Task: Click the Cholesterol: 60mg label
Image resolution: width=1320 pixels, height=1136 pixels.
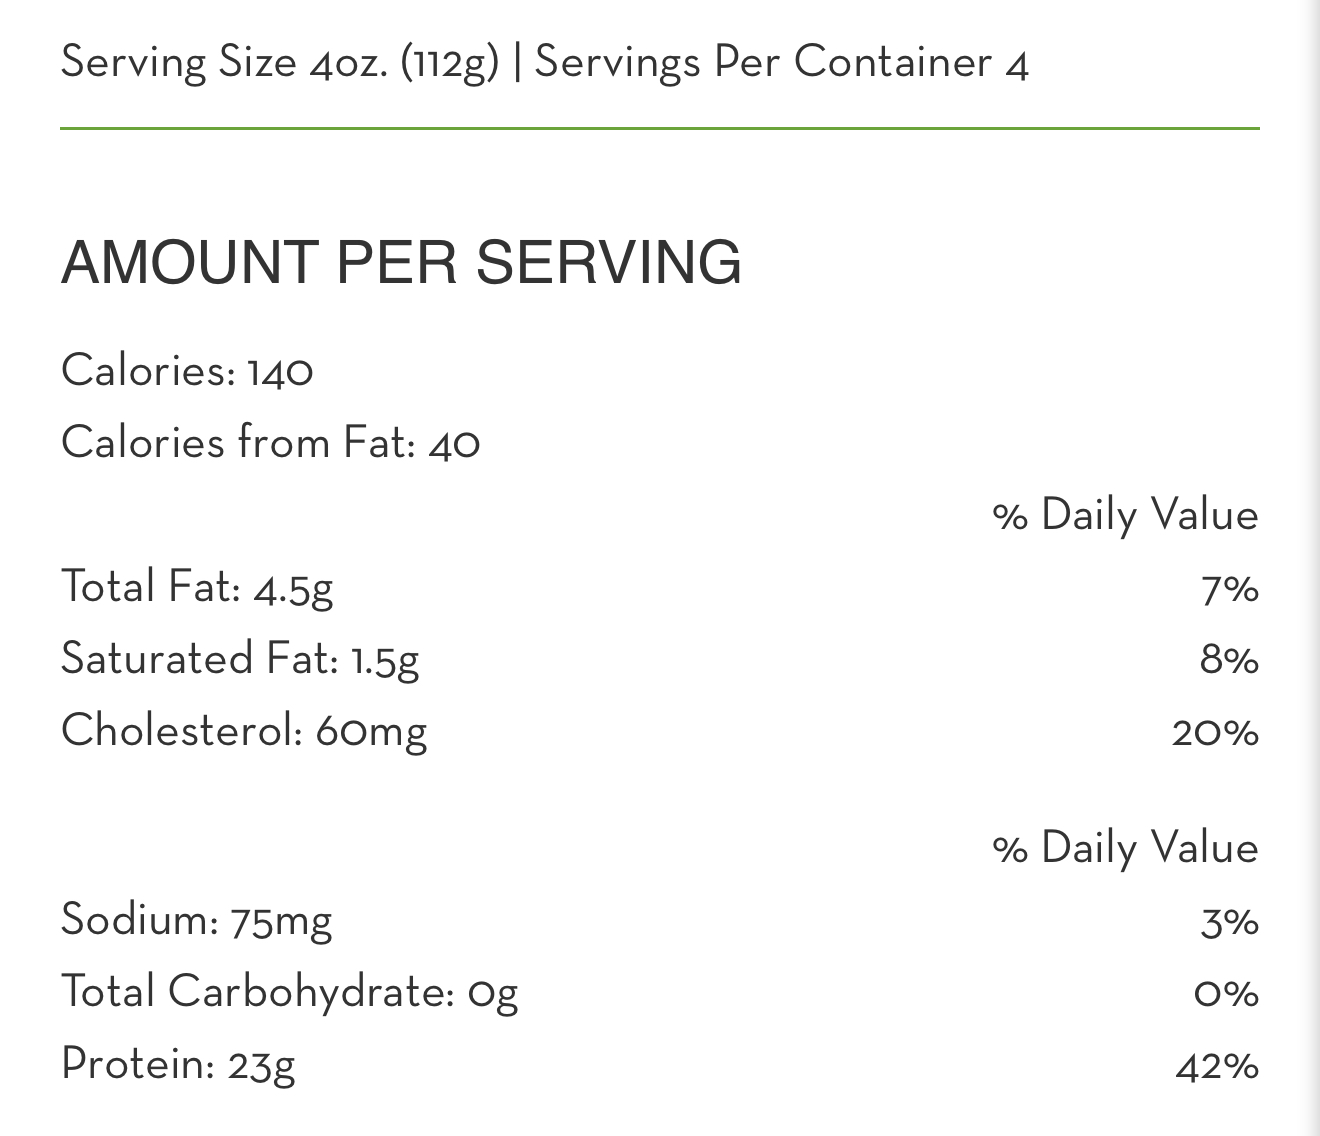Action: click(x=244, y=731)
